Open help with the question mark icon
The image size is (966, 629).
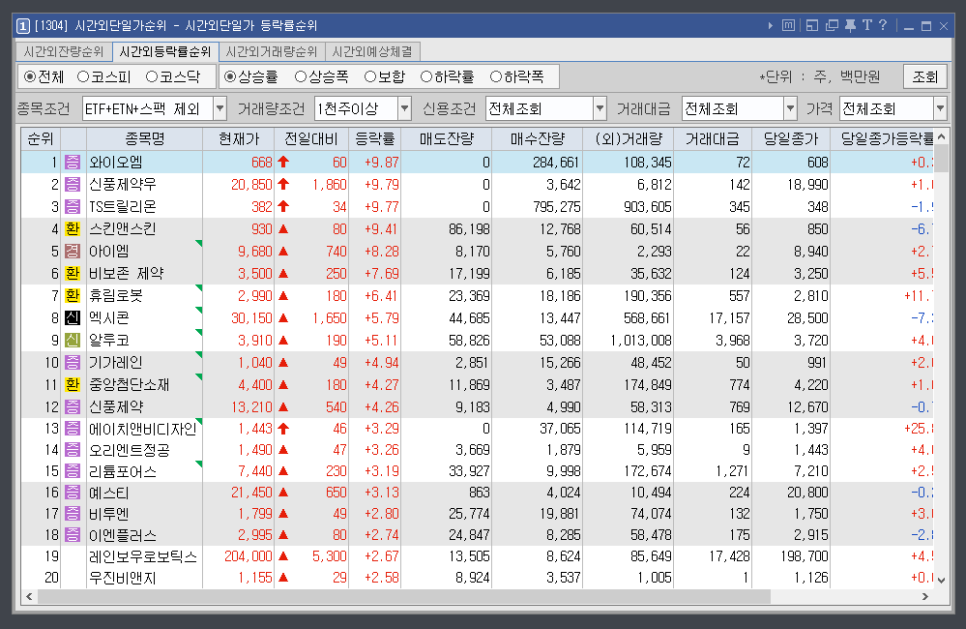883,25
